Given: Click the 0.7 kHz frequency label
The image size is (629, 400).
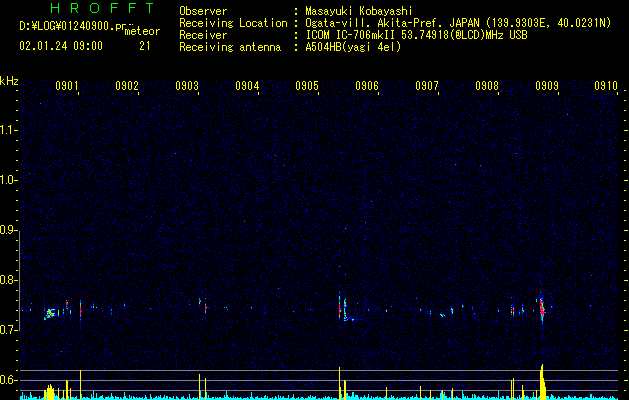Looking at the screenshot, I should [x=8, y=330].
